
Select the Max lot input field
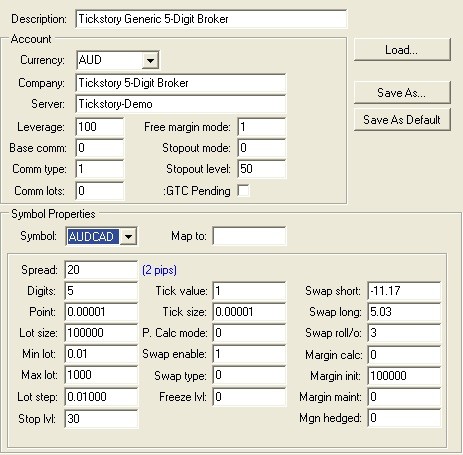coord(101,375)
